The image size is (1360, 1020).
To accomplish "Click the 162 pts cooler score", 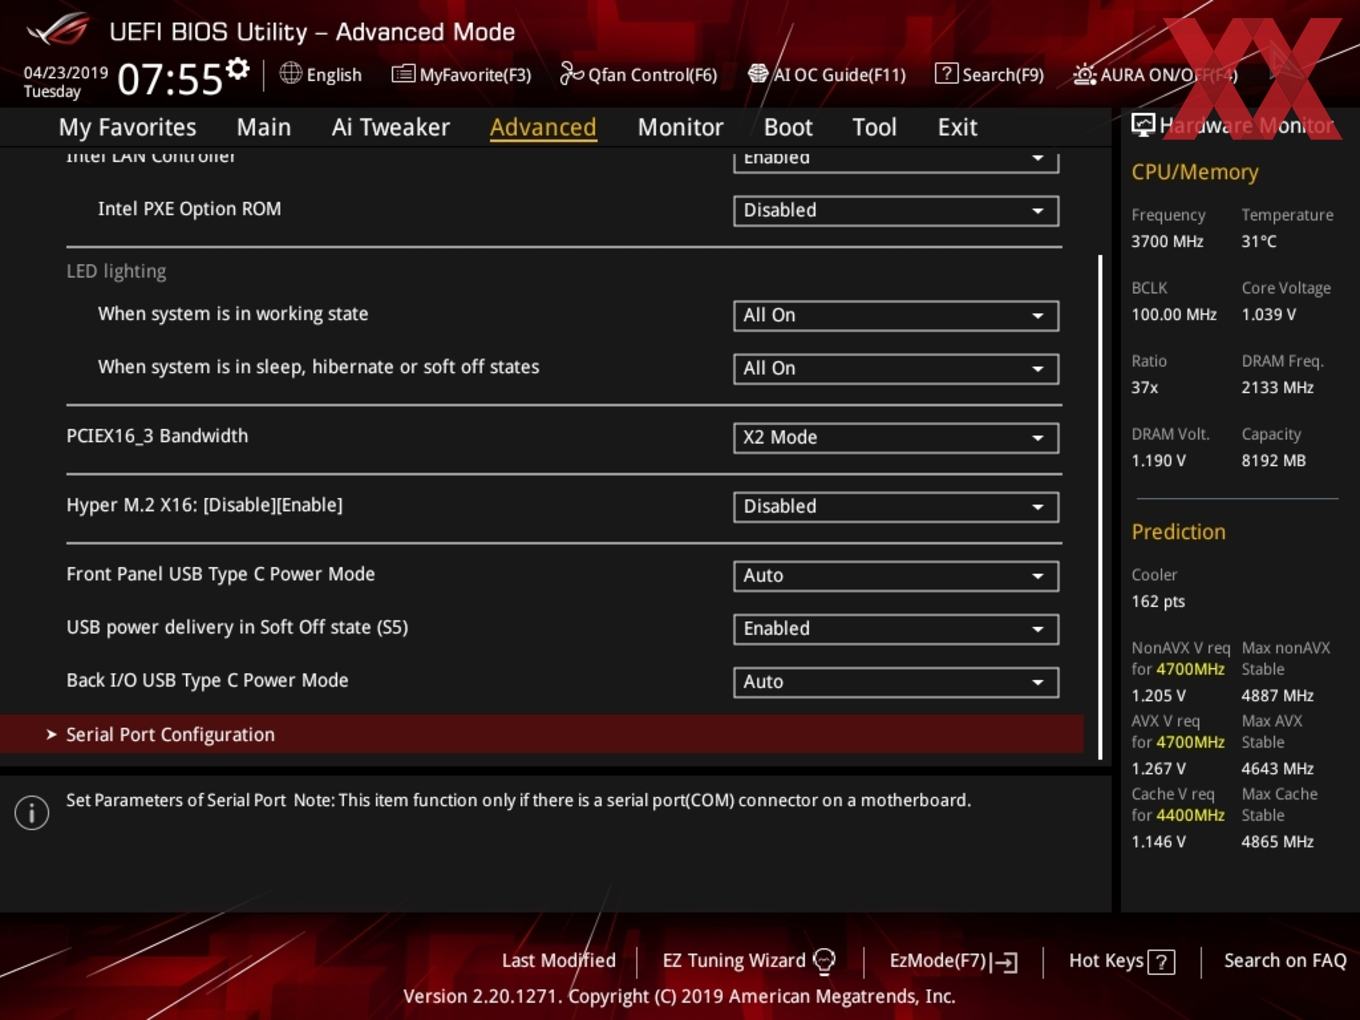I will 1158,601.
